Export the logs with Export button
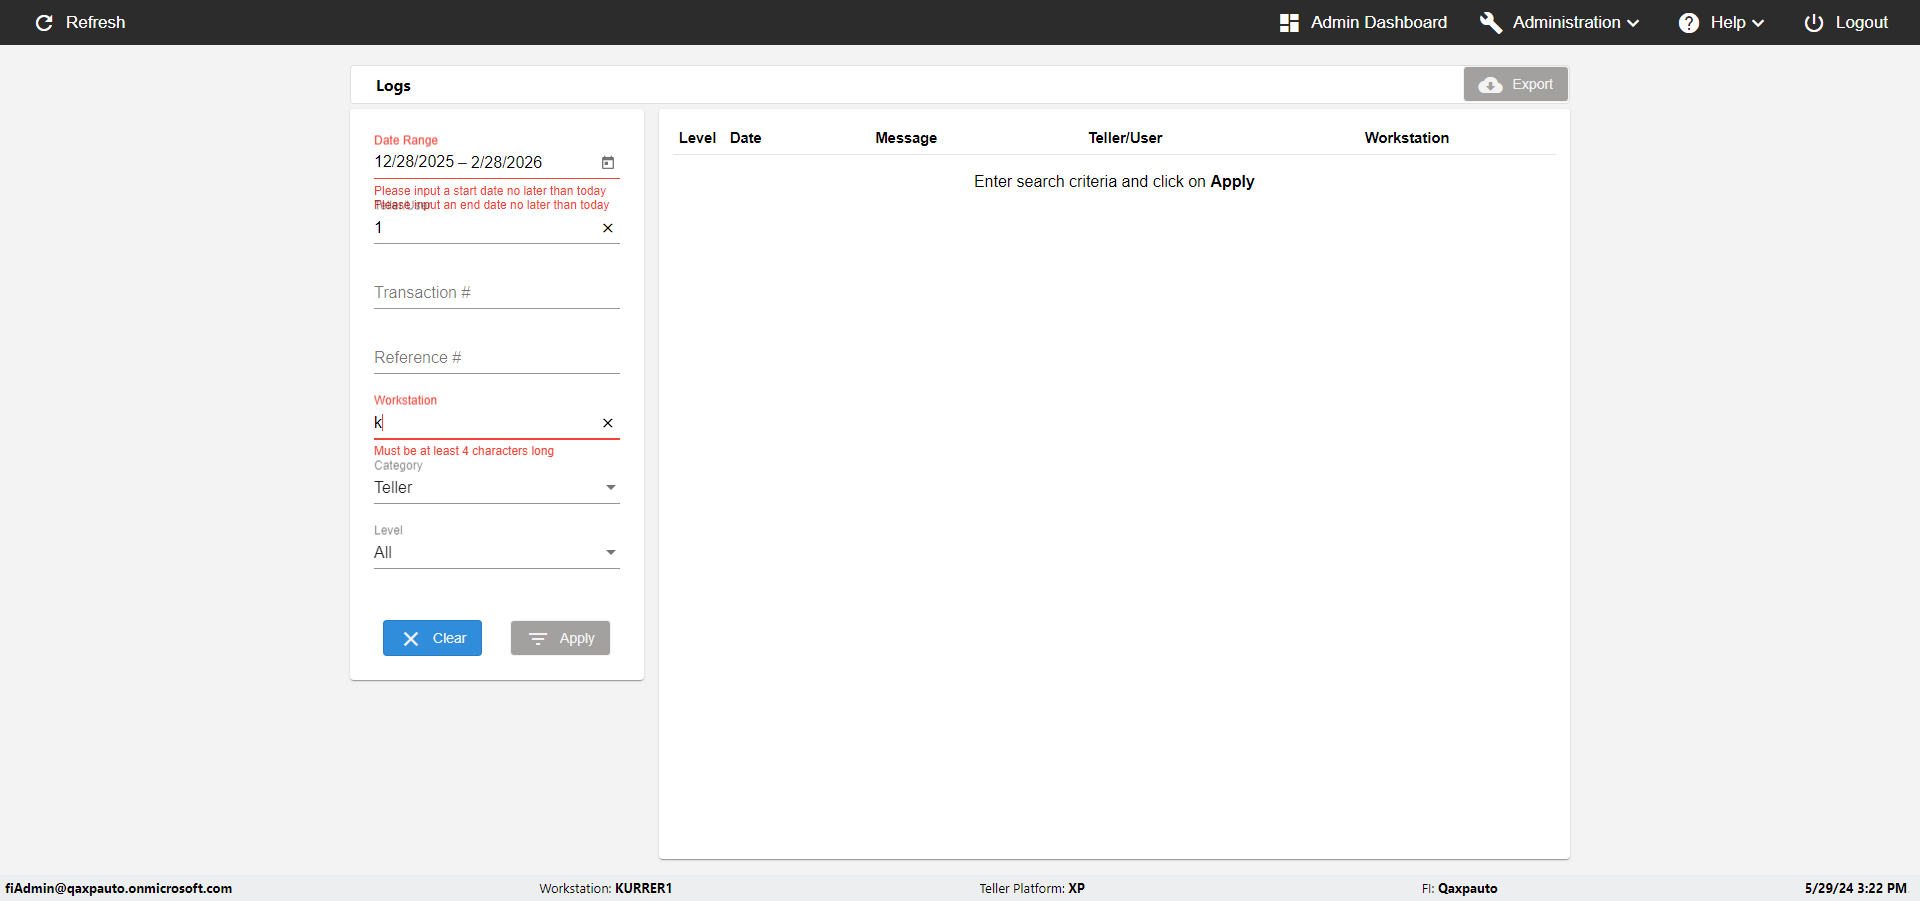The width and height of the screenshot is (1920, 901). point(1516,84)
